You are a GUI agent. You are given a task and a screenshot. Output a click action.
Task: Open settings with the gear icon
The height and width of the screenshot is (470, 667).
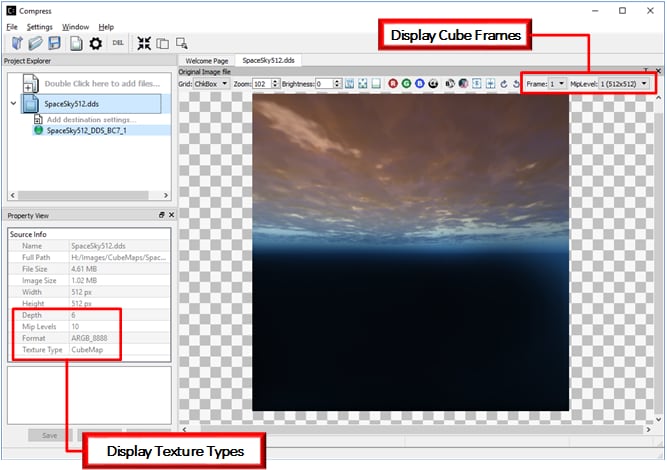tap(96, 44)
